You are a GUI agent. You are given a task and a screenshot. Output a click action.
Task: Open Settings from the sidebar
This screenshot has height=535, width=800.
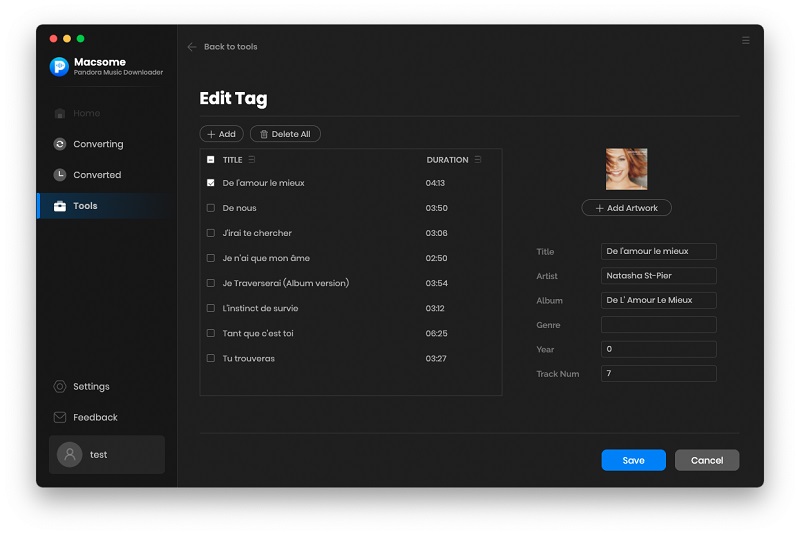pyautogui.click(x=91, y=387)
